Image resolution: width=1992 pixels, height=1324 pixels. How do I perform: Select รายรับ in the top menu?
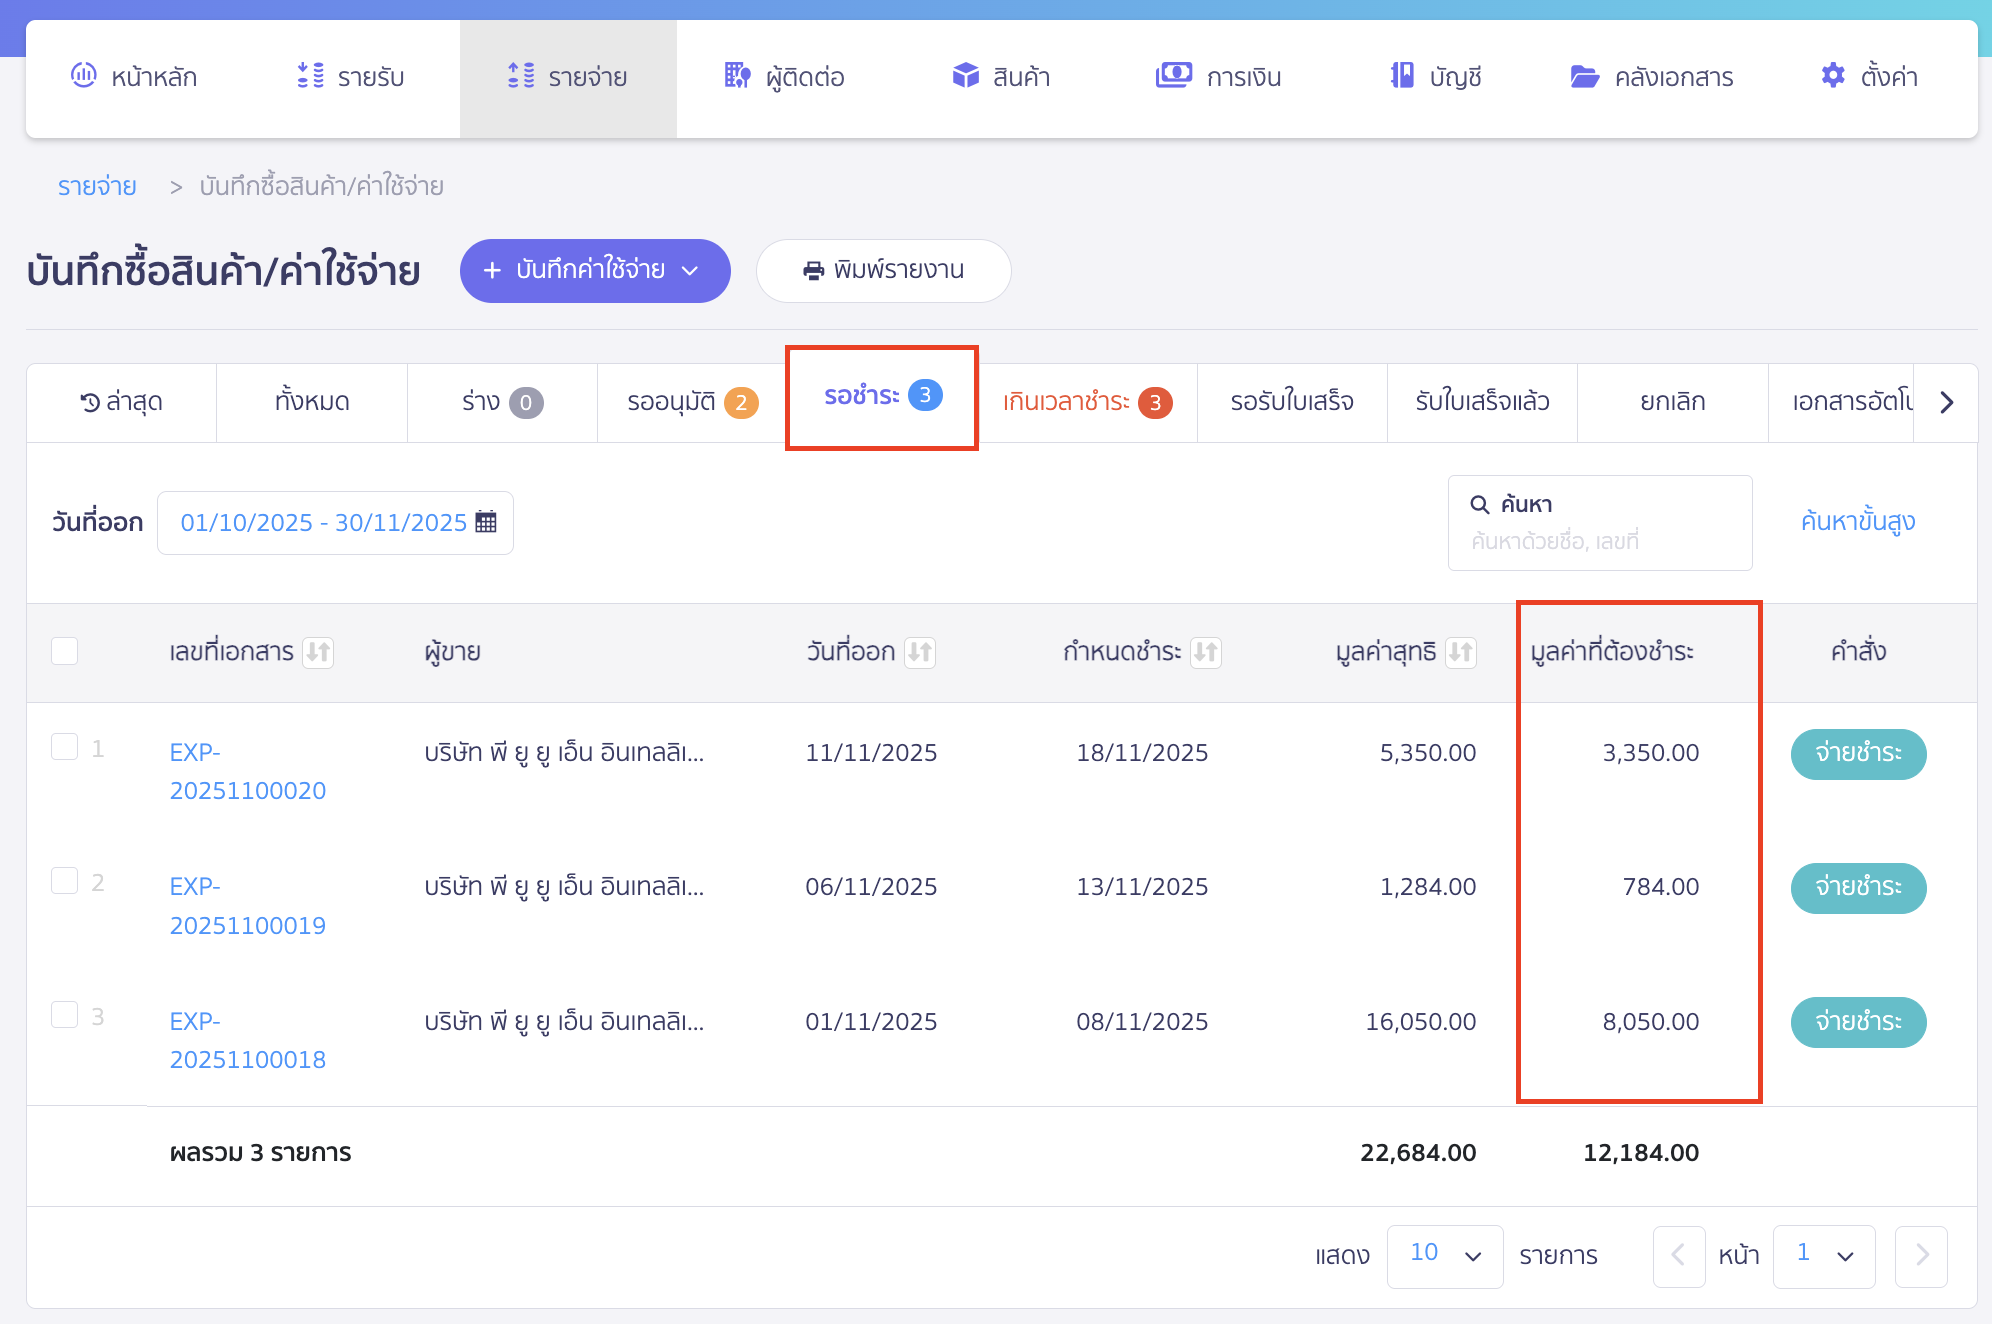(x=352, y=75)
